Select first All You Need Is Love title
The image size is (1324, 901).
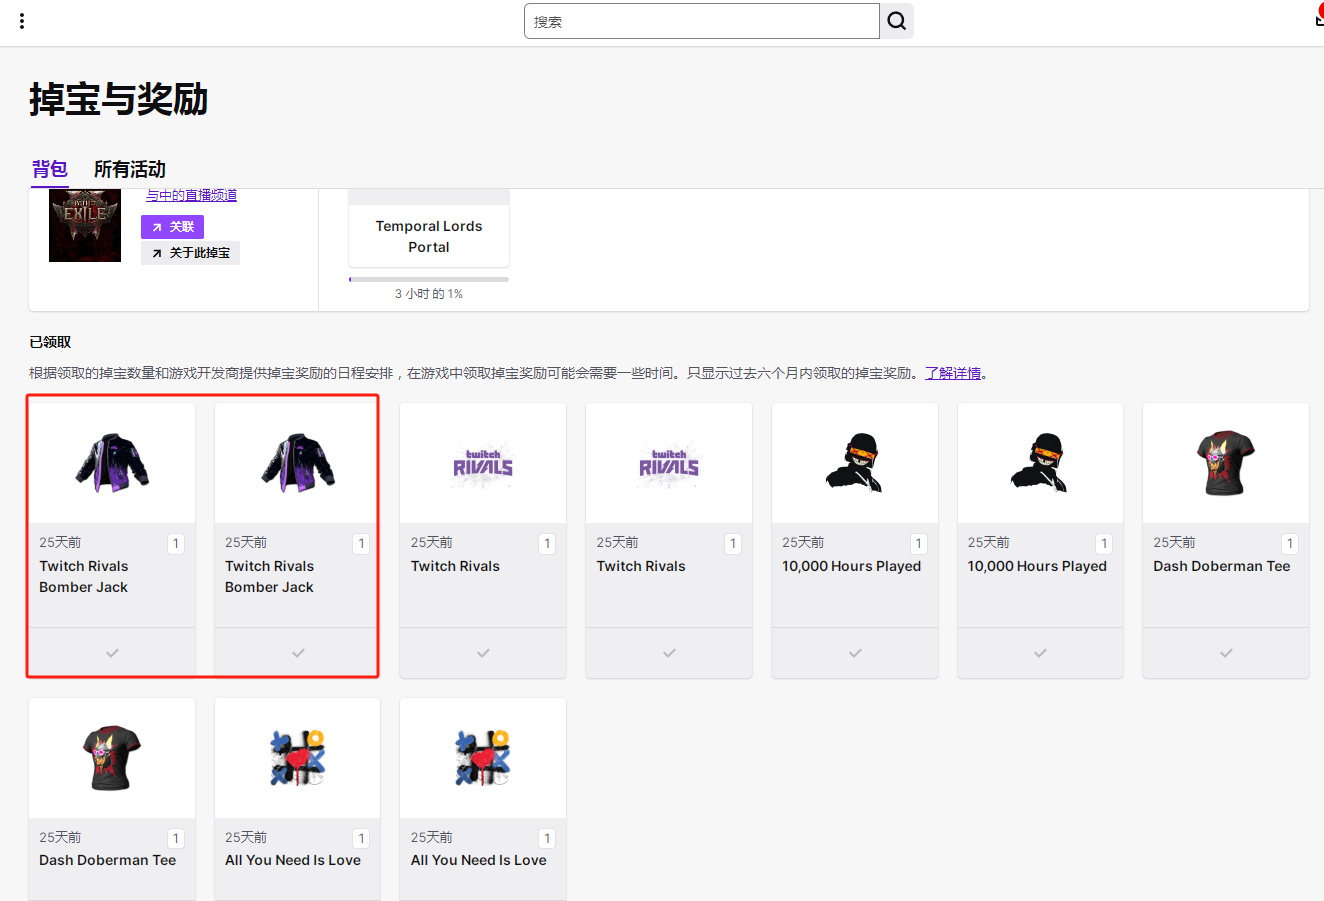pyautogui.click(x=293, y=860)
